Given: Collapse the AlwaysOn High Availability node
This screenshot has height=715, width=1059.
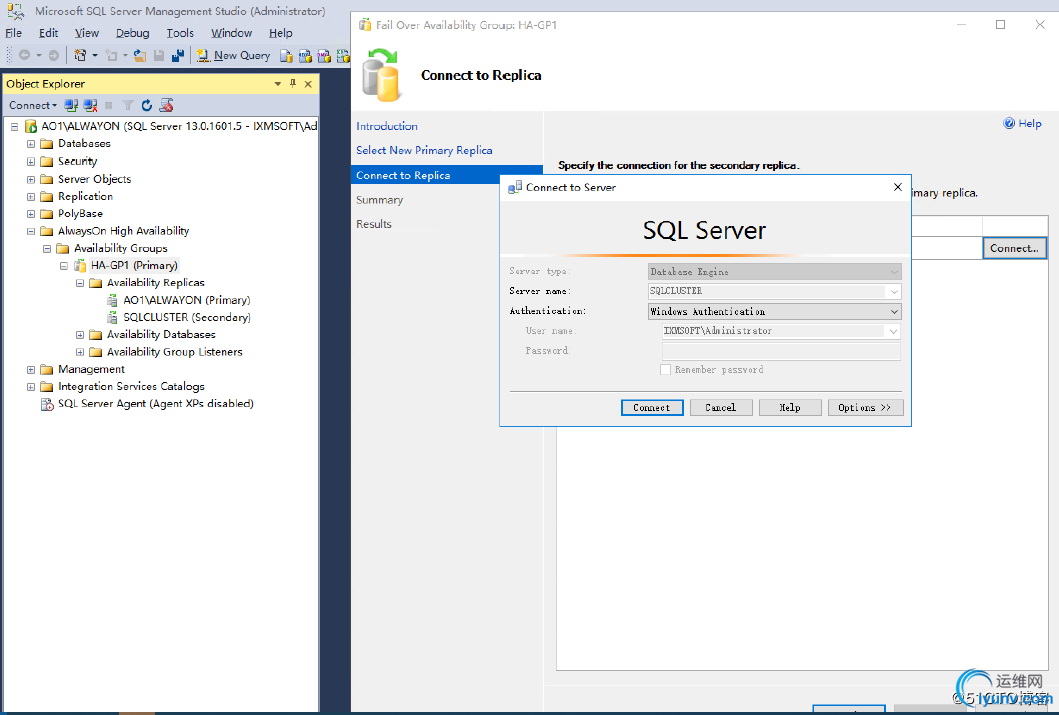Looking at the screenshot, I should click(x=31, y=231).
